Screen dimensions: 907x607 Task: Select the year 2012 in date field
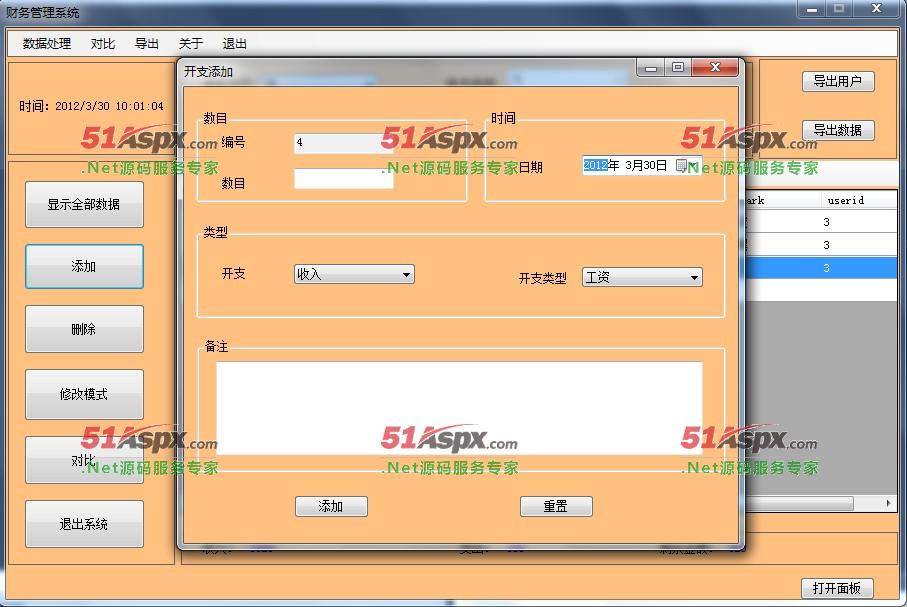pyautogui.click(x=595, y=165)
